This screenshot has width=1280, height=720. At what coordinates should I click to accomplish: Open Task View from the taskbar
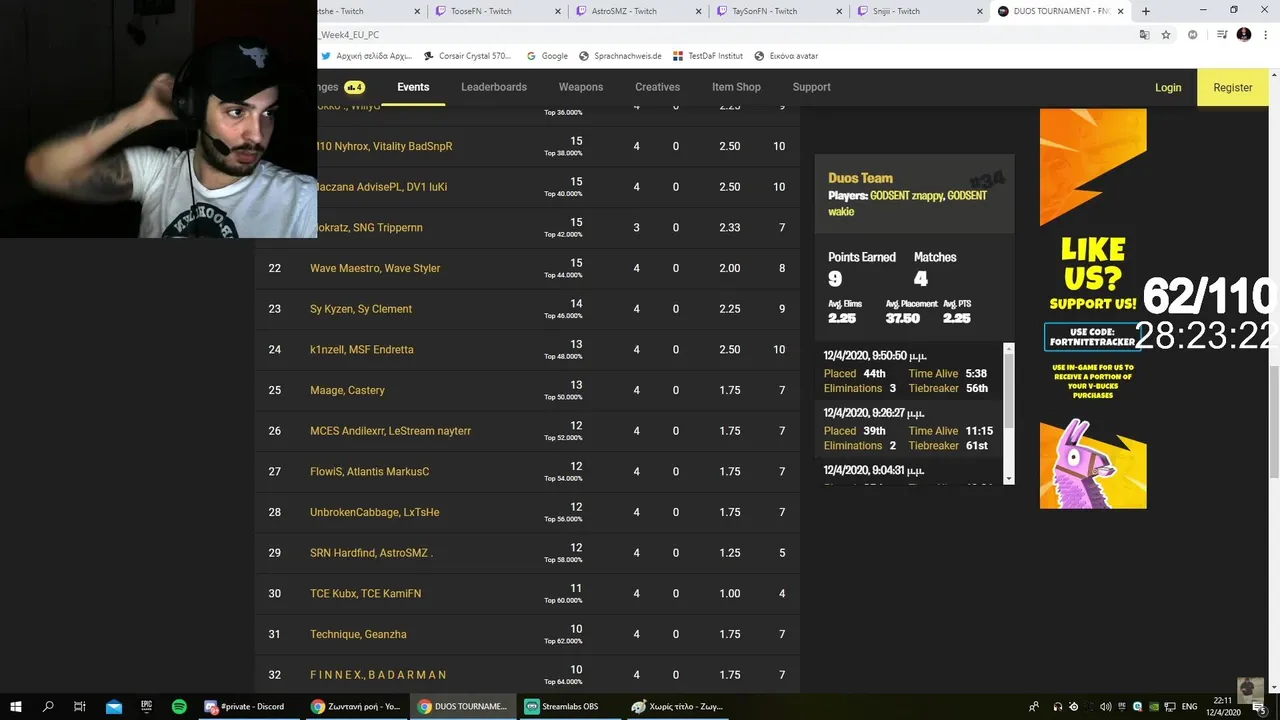coord(80,706)
